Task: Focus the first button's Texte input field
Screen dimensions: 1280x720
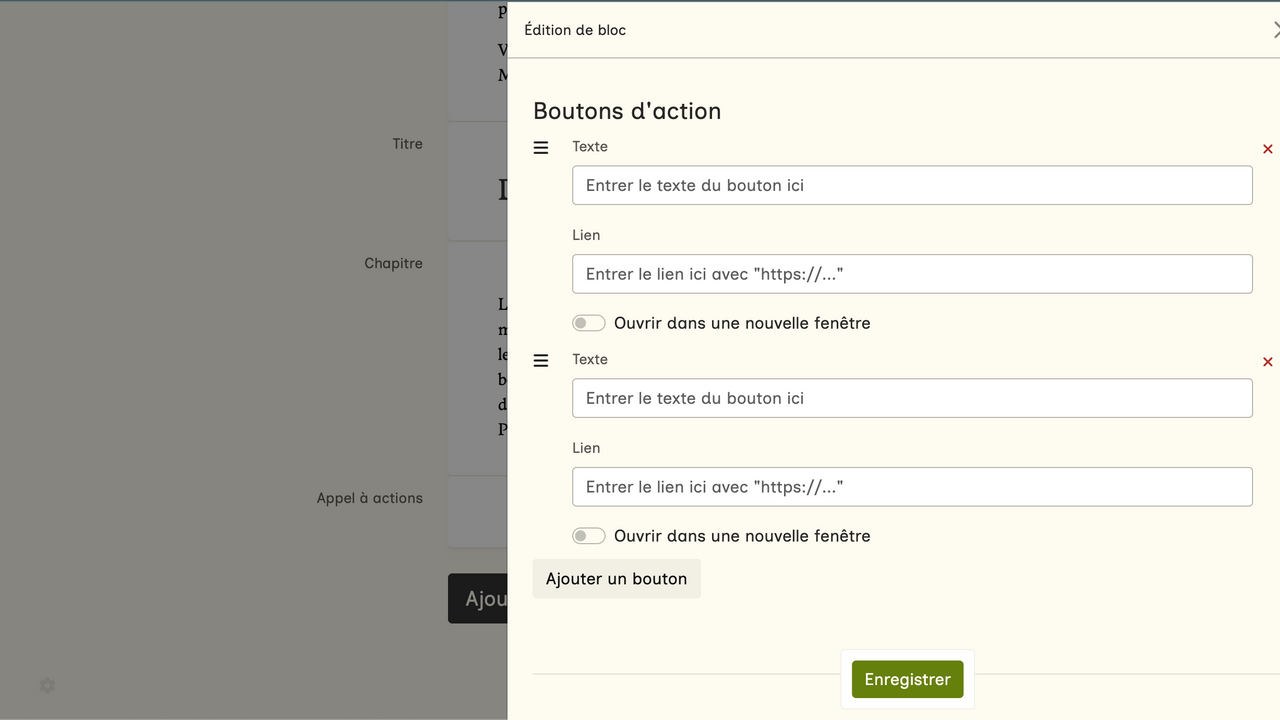Action: pyautogui.click(x=912, y=185)
